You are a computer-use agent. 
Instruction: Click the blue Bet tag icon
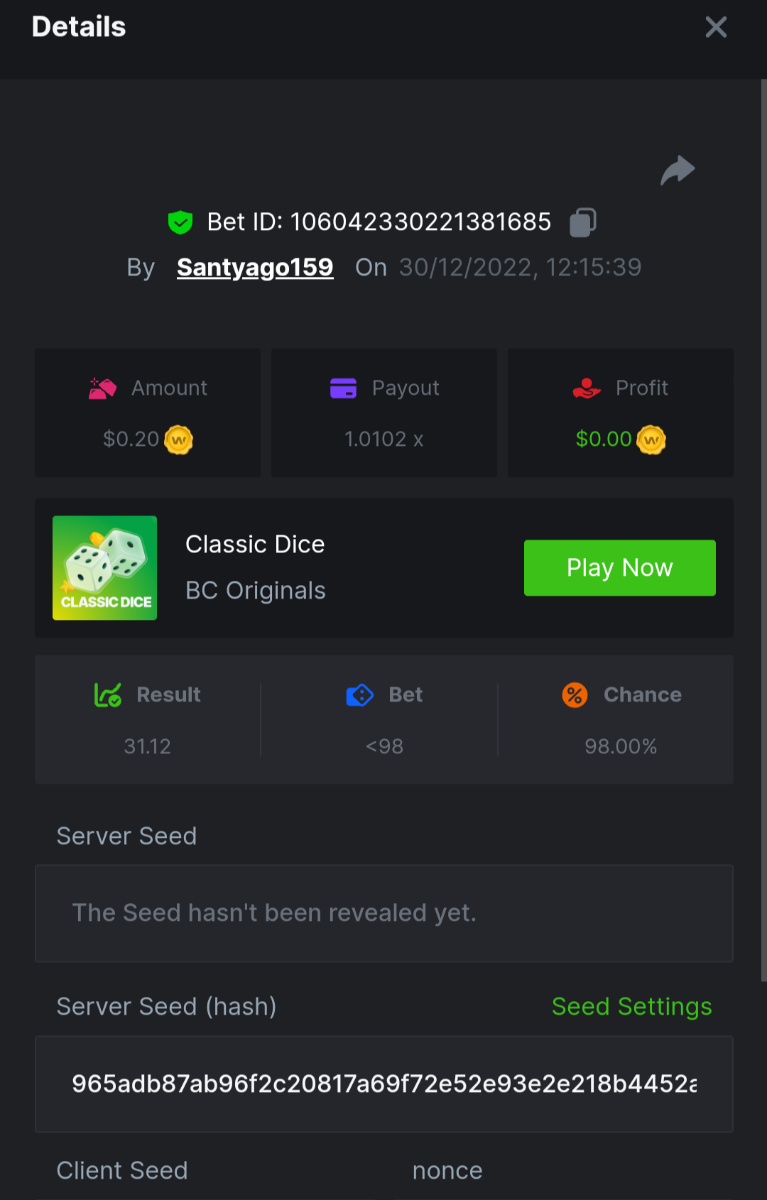(359, 695)
